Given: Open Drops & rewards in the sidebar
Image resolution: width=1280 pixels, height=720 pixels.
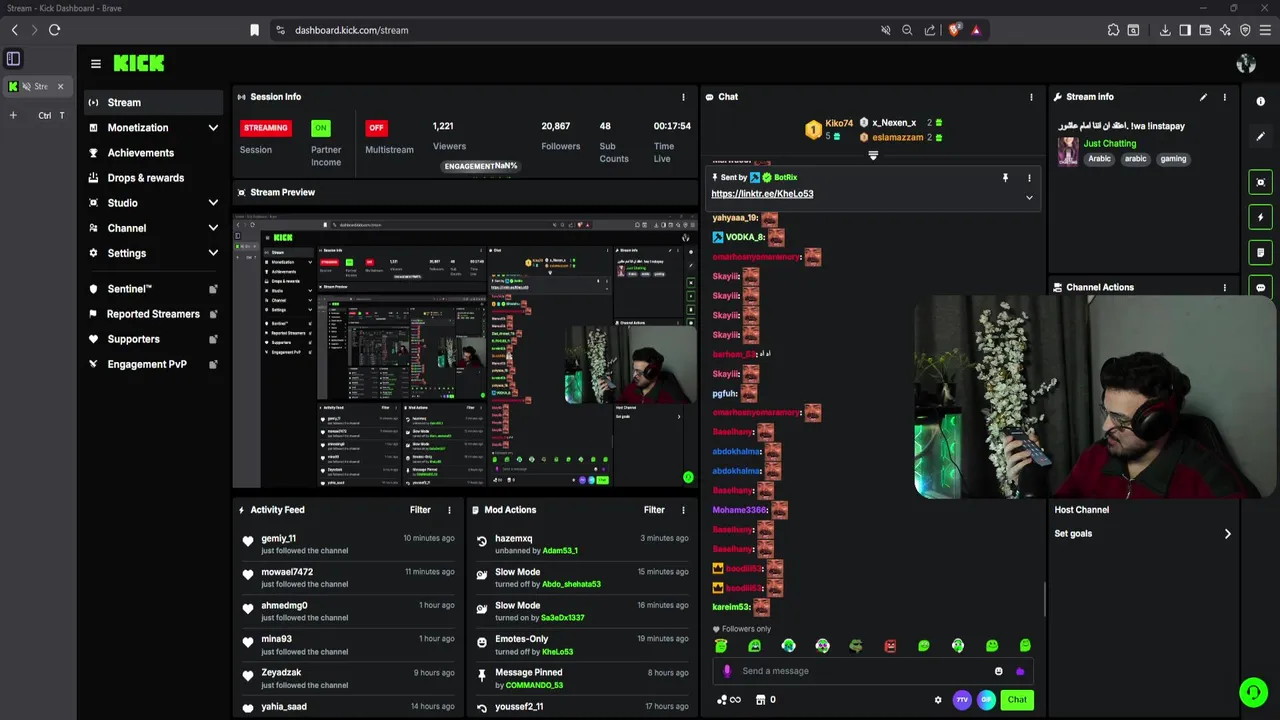Looking at the screenshot, I should [x=152, y=178].
